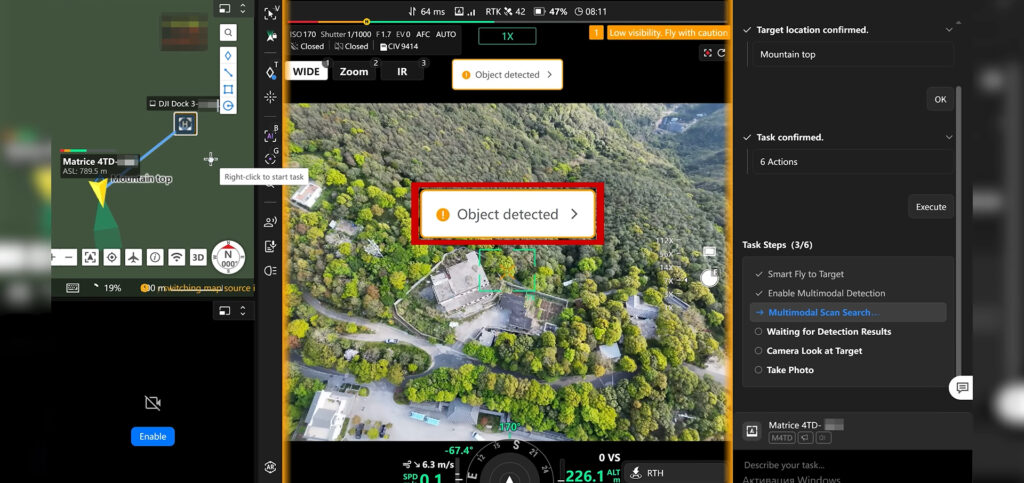The height and width of the screenshot is (483, 1024).
Task: Open the up-down chevrons in lower-left panel
Action: pyautogui.click(x=242, y=311)
